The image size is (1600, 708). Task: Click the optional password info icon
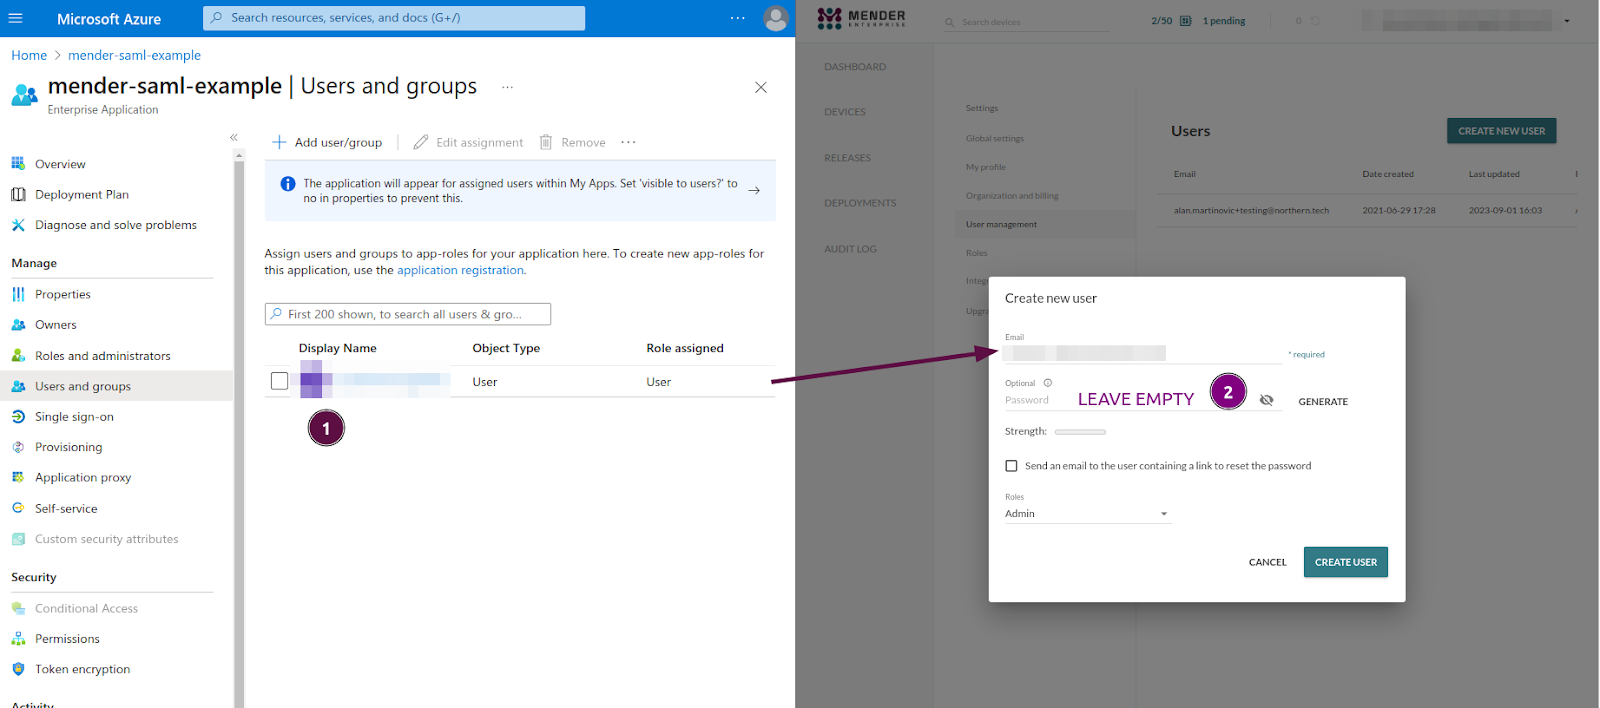[1048, 383]
